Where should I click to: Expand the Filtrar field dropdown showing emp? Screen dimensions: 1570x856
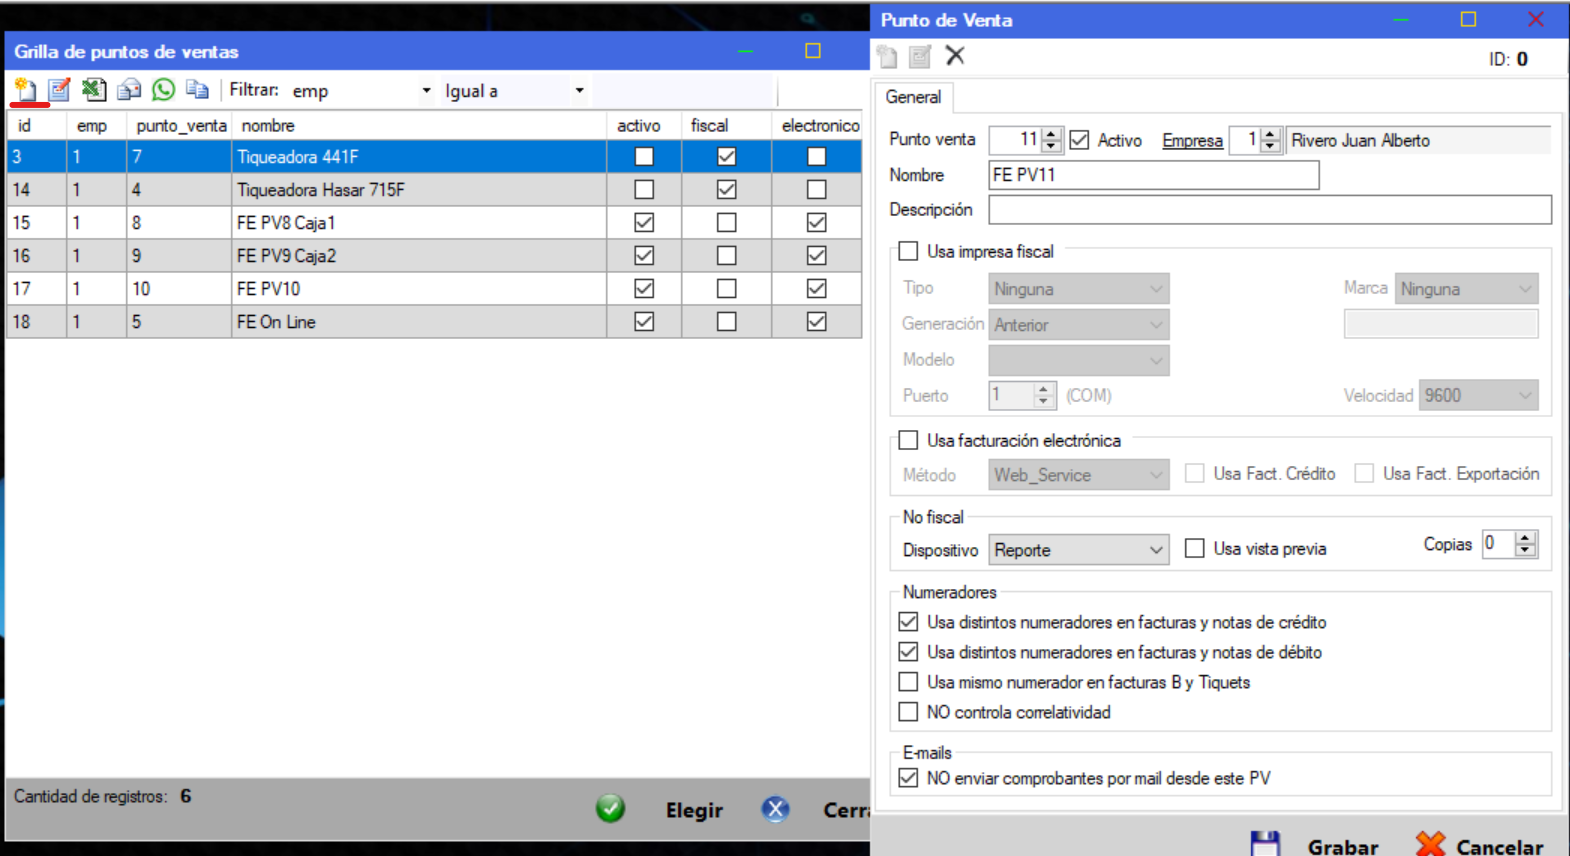(x=426, y=91)
